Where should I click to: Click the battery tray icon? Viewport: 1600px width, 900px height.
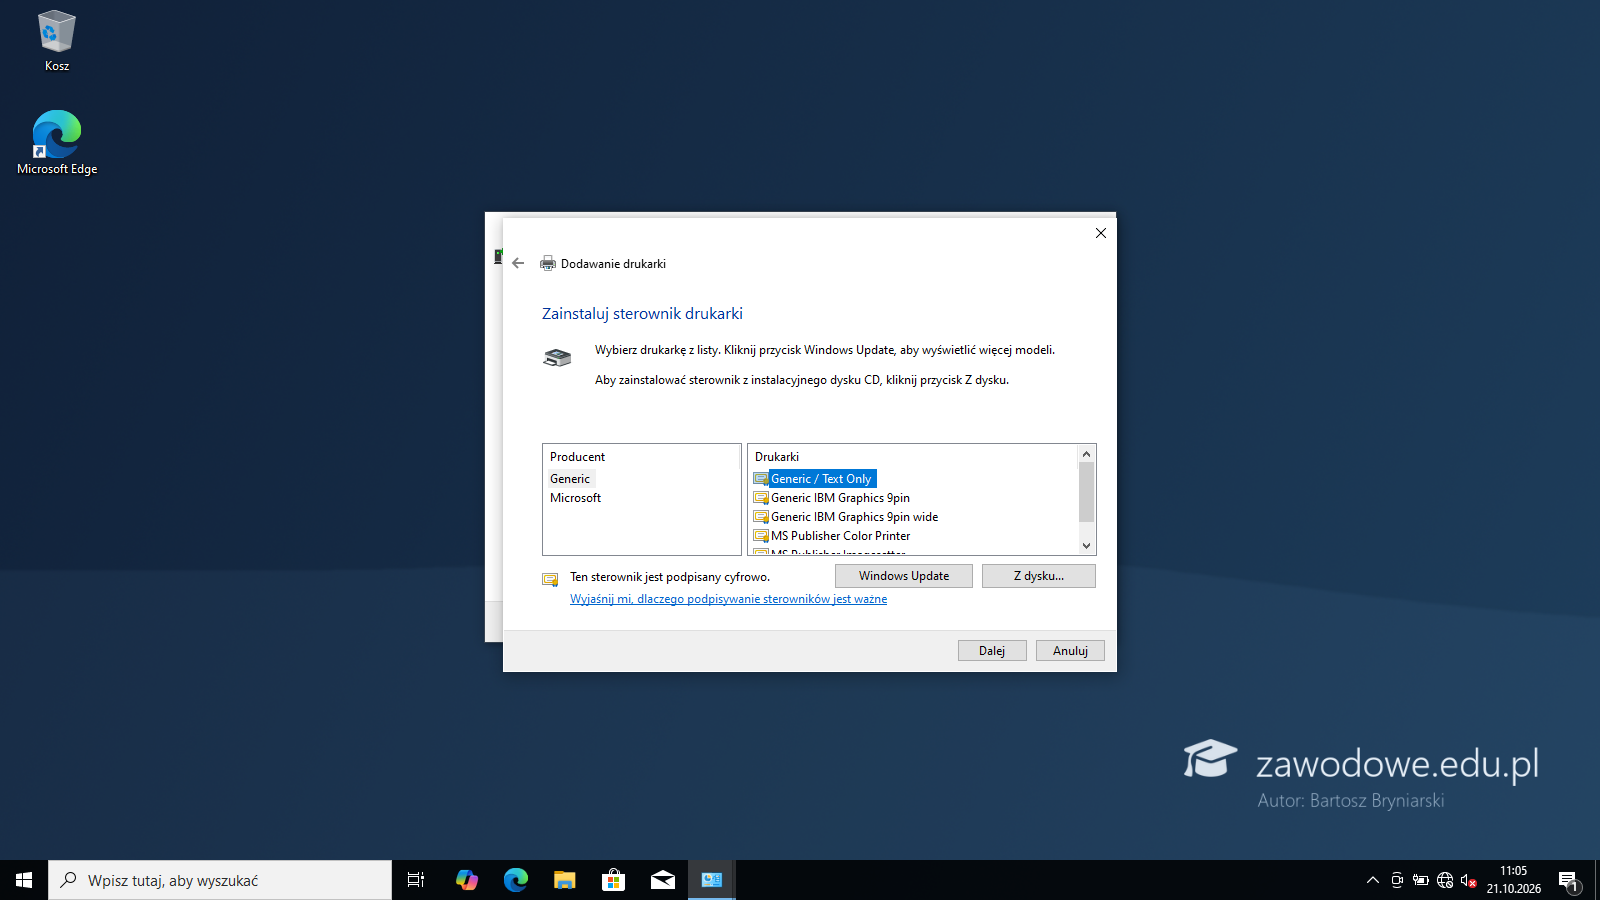[1421, 880]
